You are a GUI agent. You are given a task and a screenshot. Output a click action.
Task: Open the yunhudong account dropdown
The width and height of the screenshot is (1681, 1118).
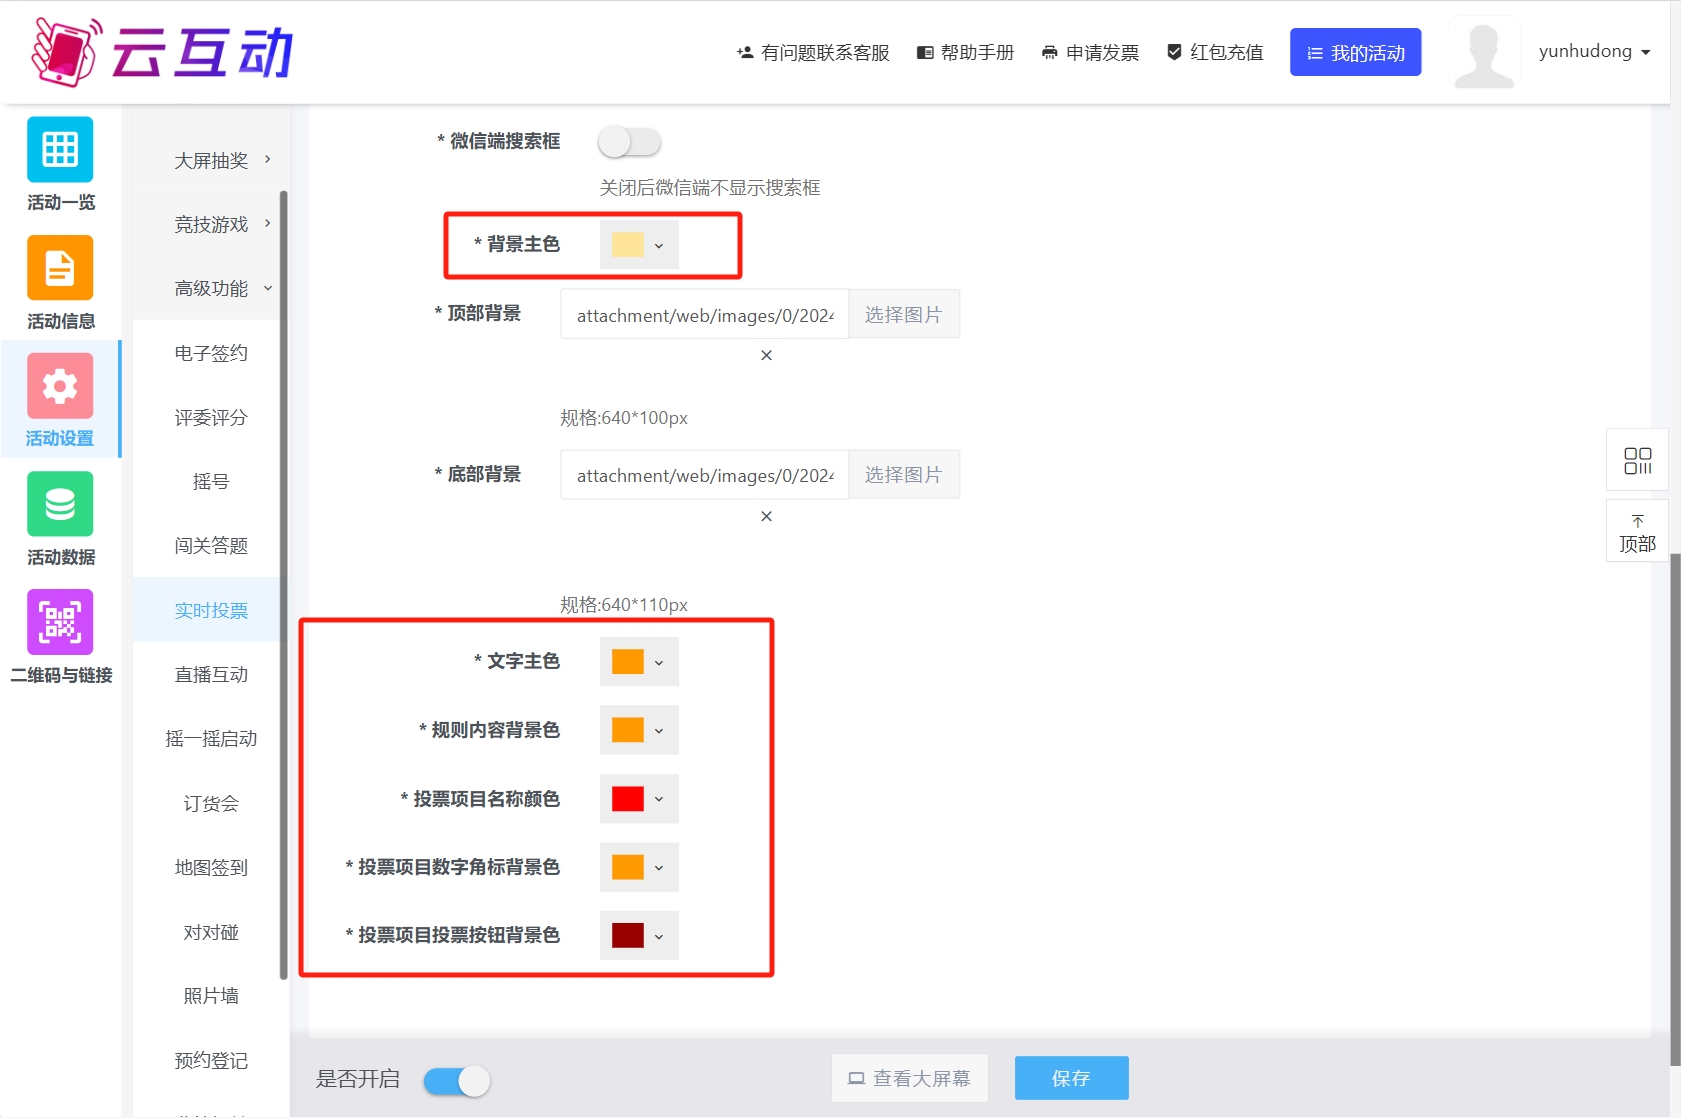[1594, 51]
